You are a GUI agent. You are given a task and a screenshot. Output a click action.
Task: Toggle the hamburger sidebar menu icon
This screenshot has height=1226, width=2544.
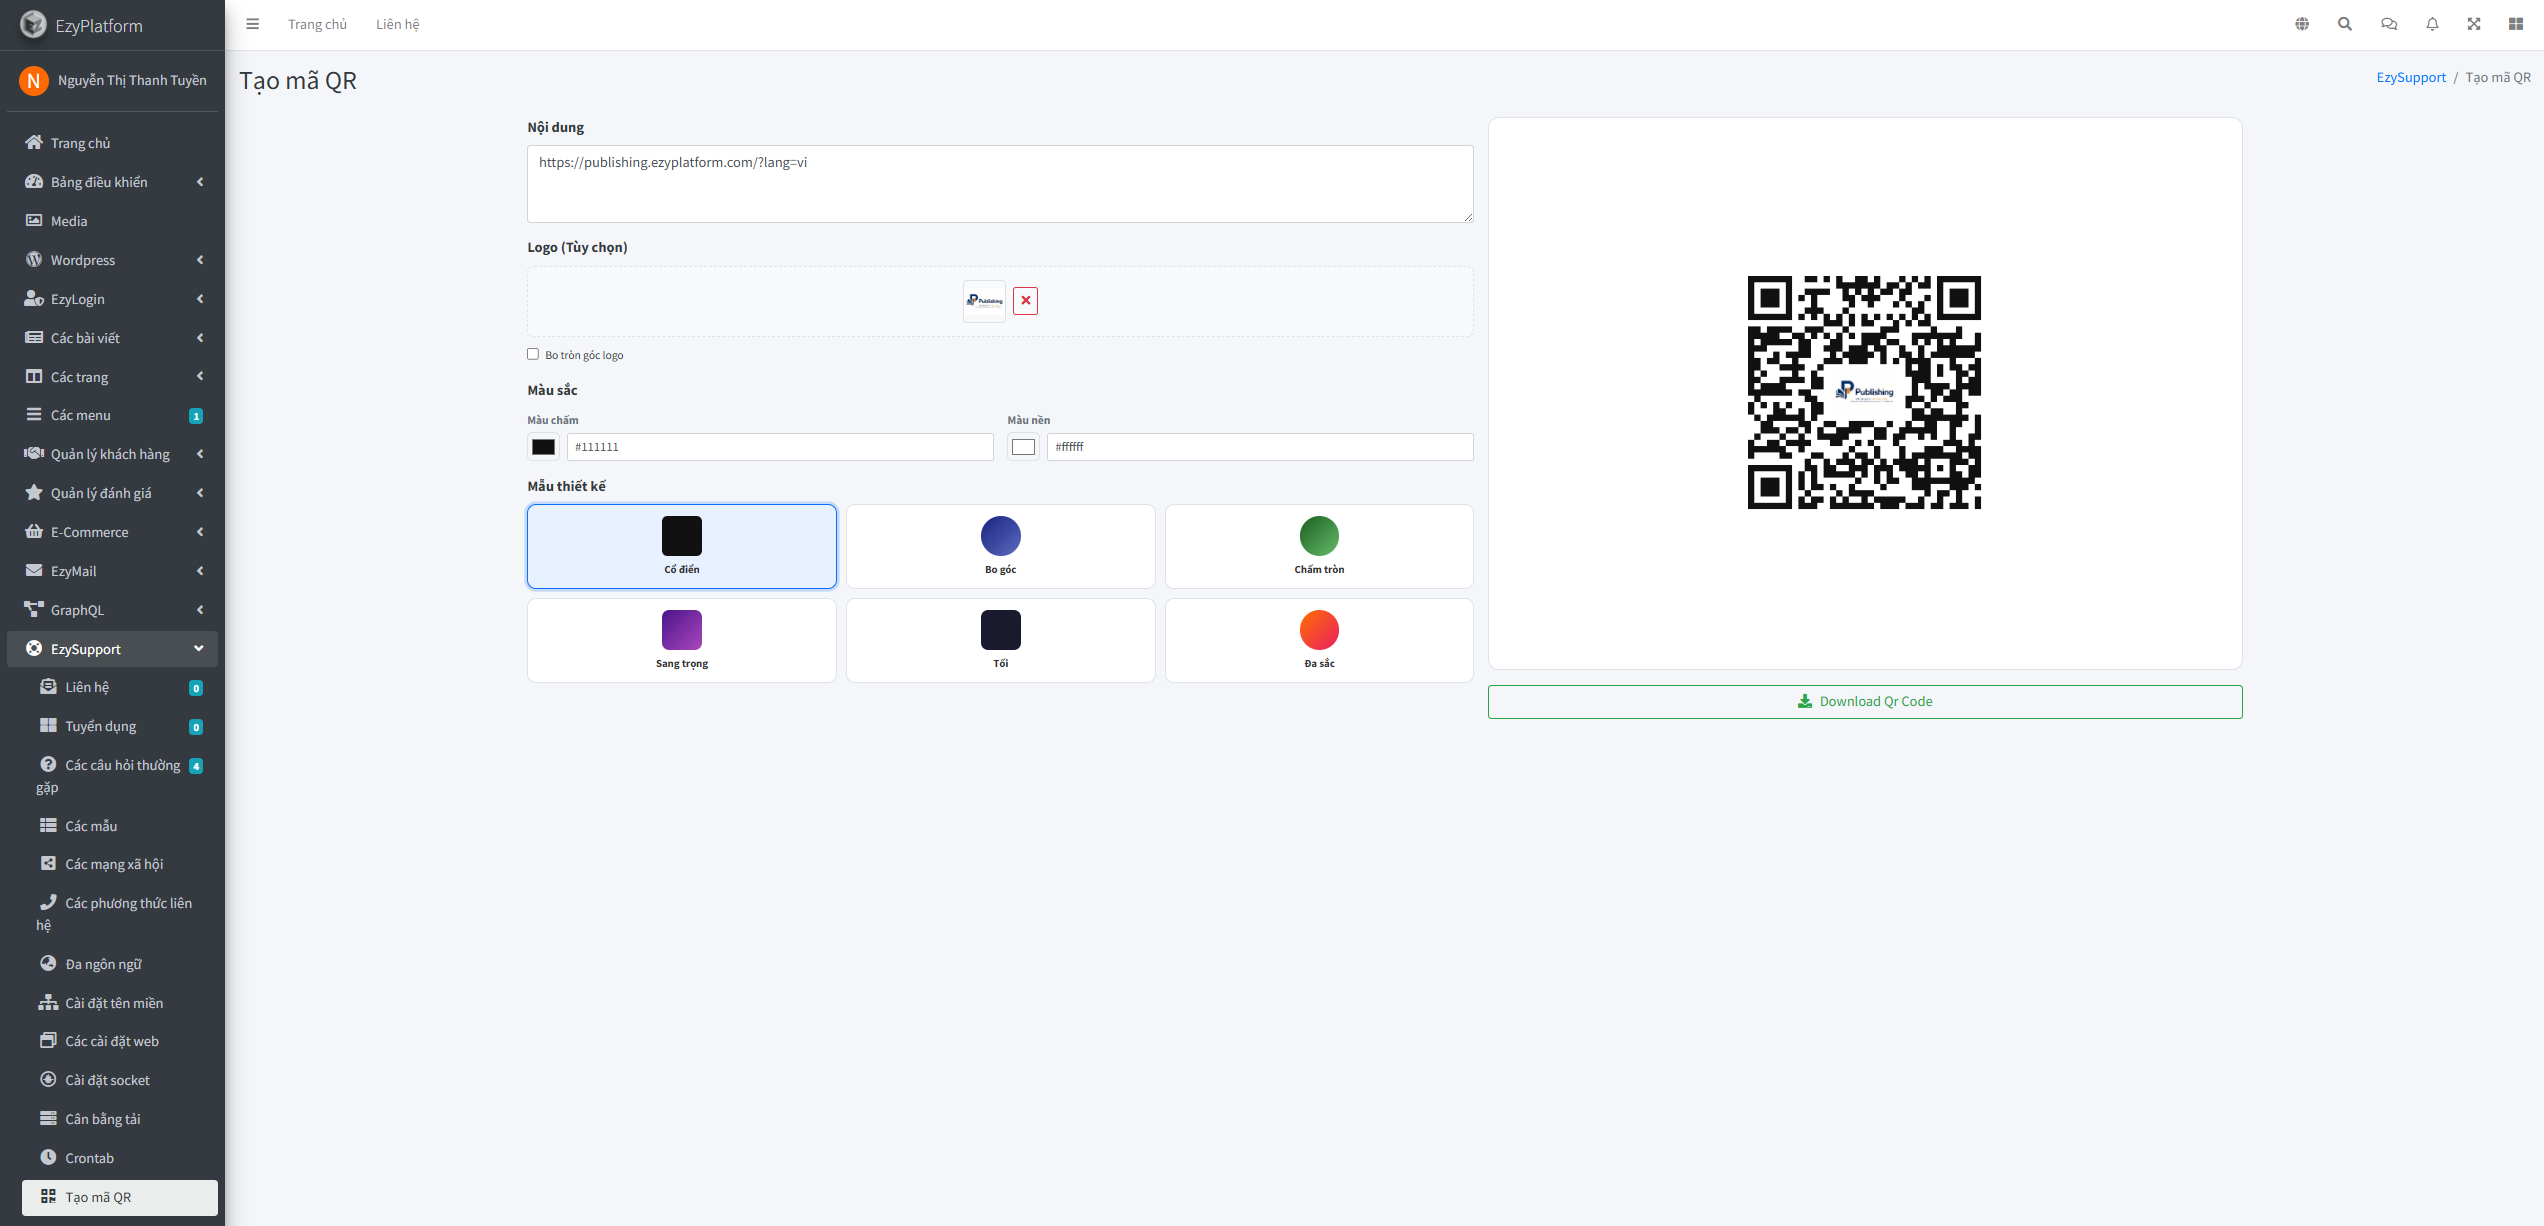tap(253, 24)
